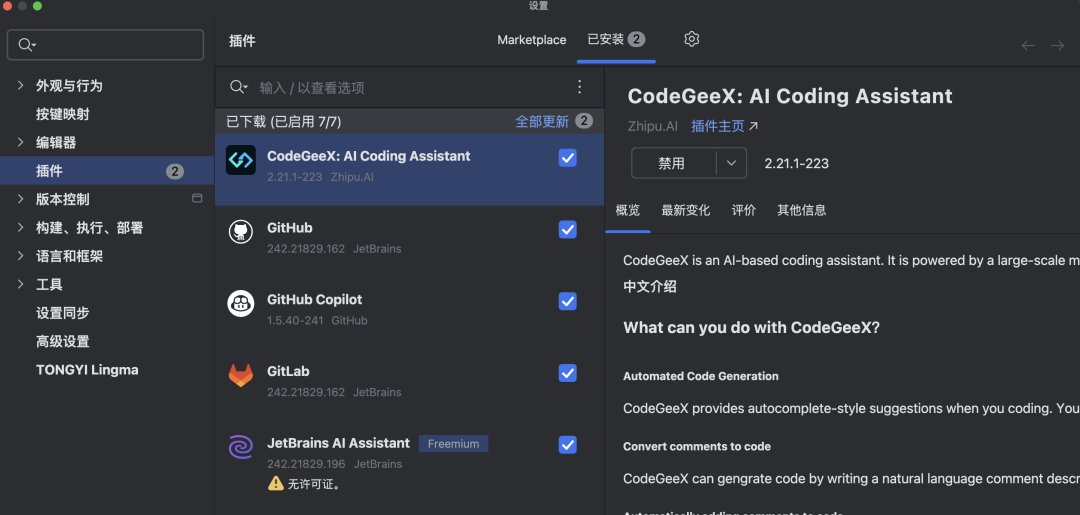The width and height of the screenshot is (1080, 515).
Task: Select the GitLab plugin name
Action: coord(288,371)
